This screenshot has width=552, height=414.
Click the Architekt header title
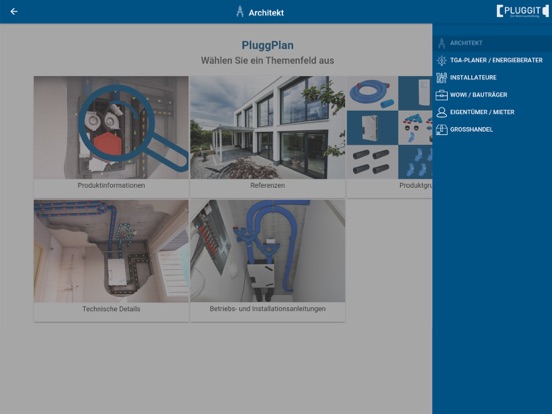(x=266, y=13)
